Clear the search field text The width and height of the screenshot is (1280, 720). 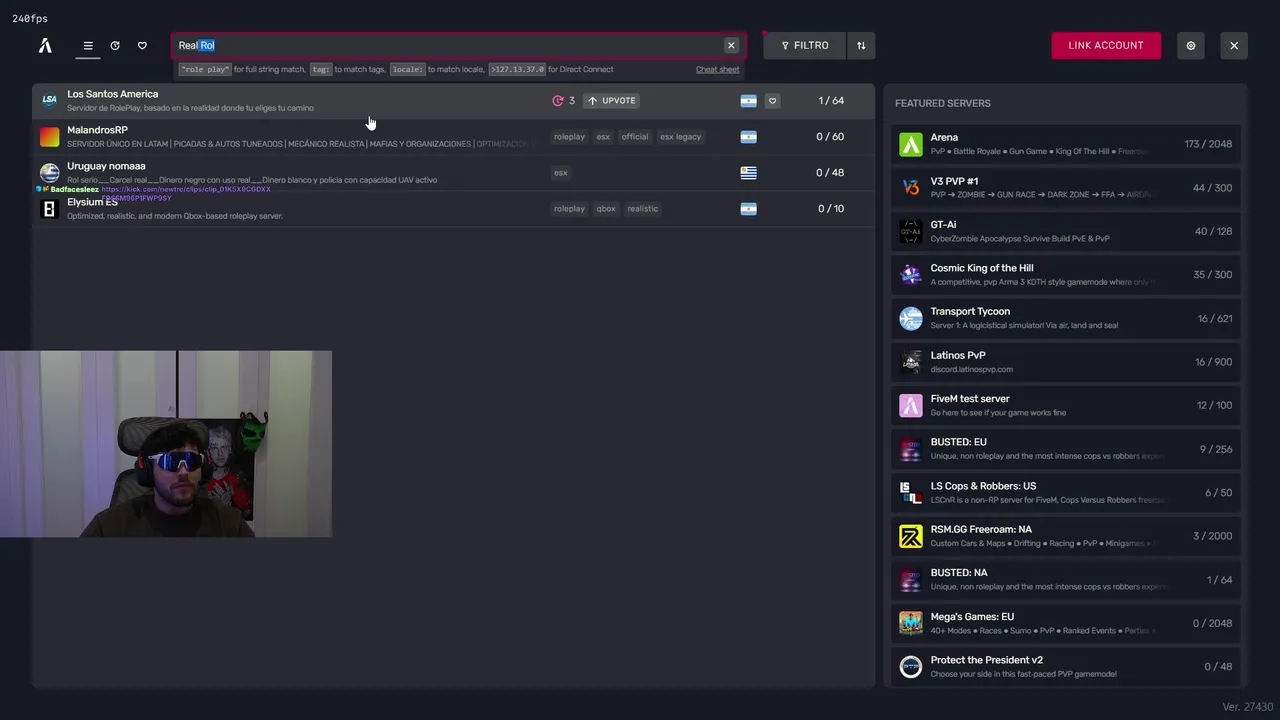(731, 45)
